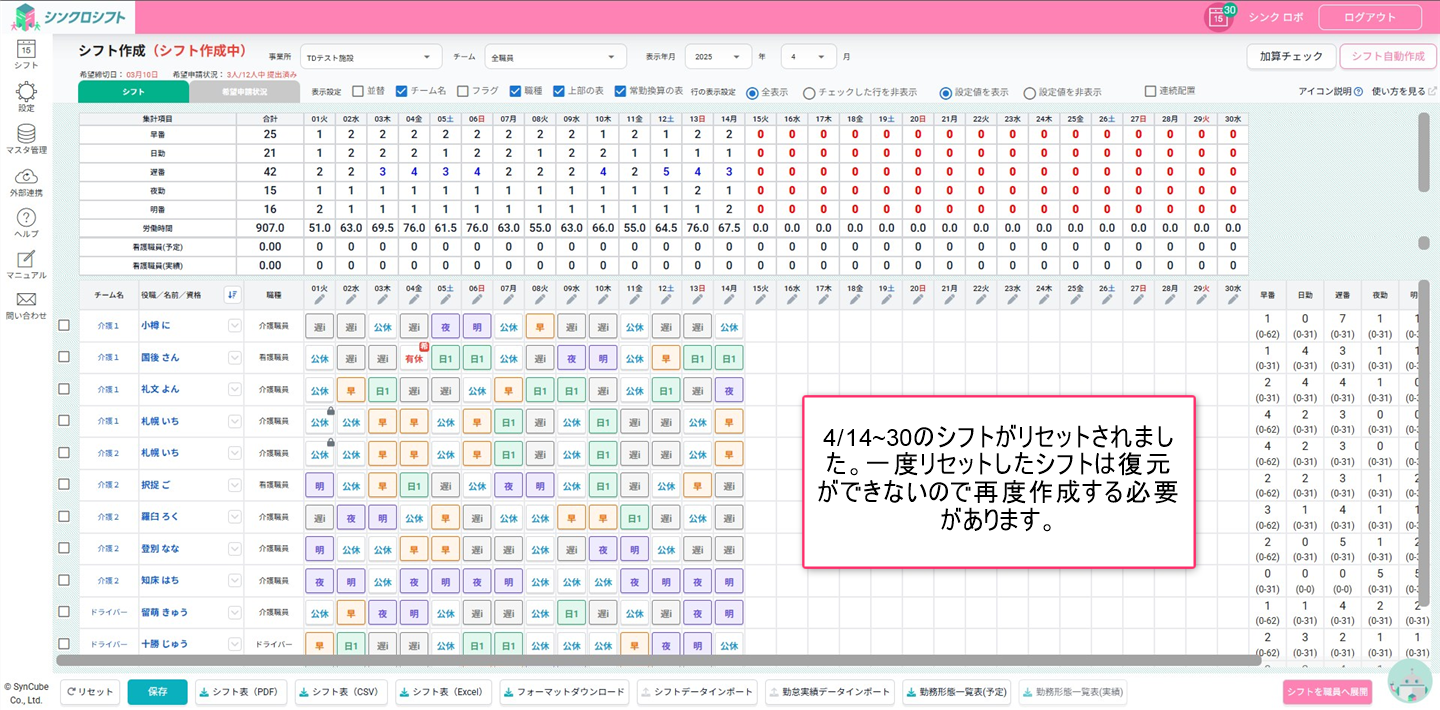Image resolution: width=1440 pixels, height=710 pixels.
Task: Download シフト表（Excel）
Action: point(443,692)
